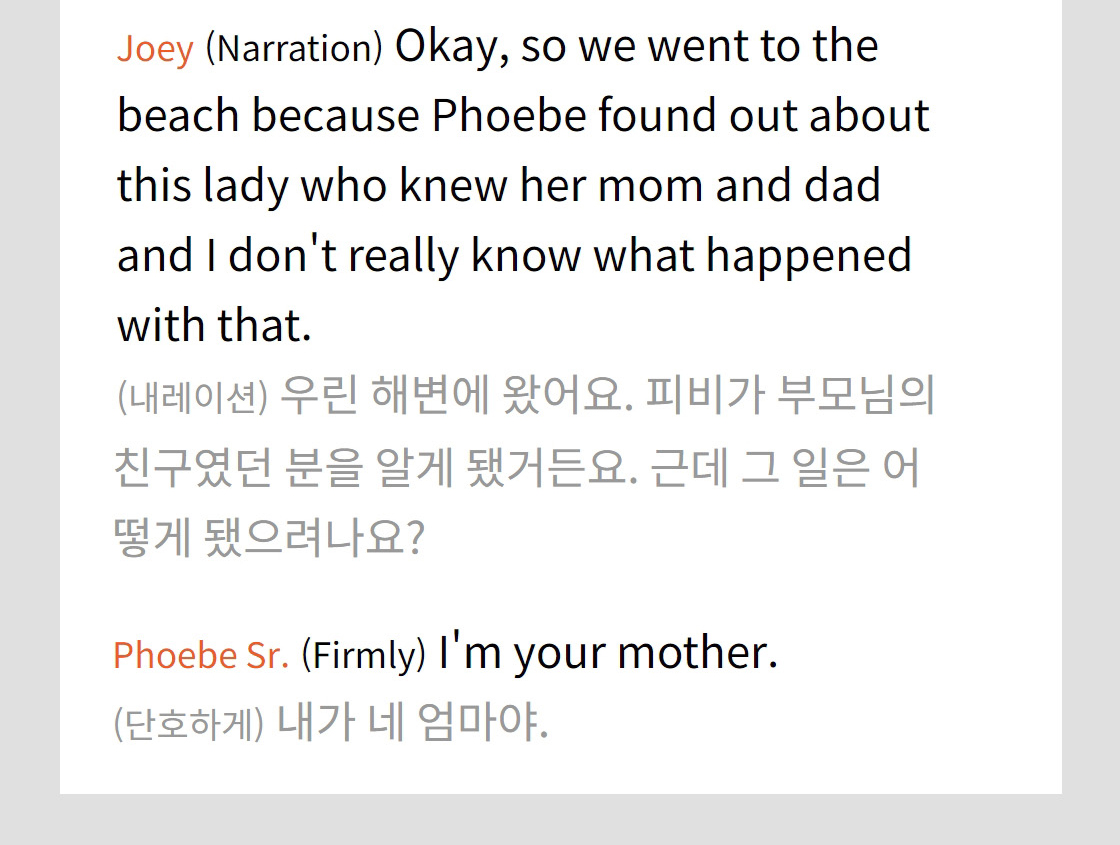1120x845 pixels.
Task: Click the (Firmly) label after Phoebe Sr.
Action: click(363, 655)
